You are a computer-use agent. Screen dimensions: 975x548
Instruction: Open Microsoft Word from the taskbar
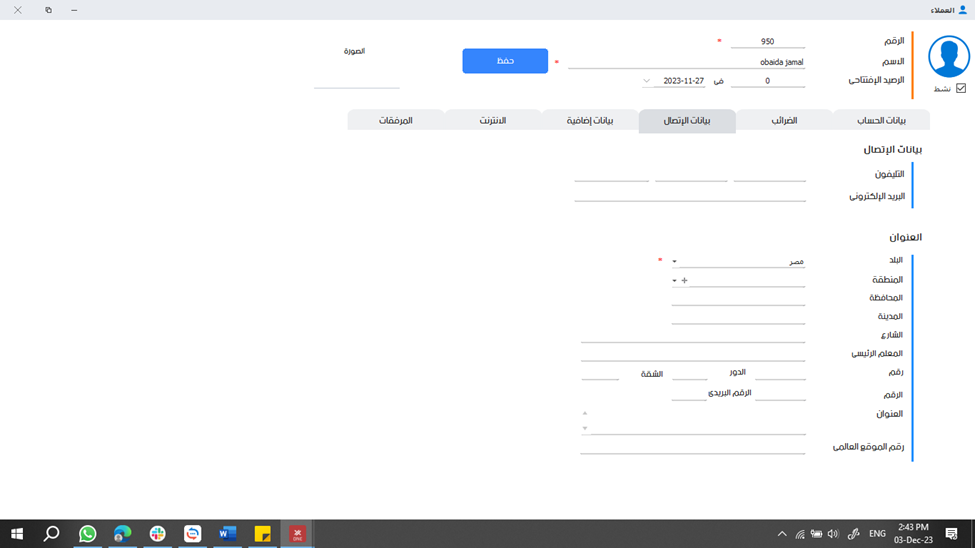coord(227,534)
